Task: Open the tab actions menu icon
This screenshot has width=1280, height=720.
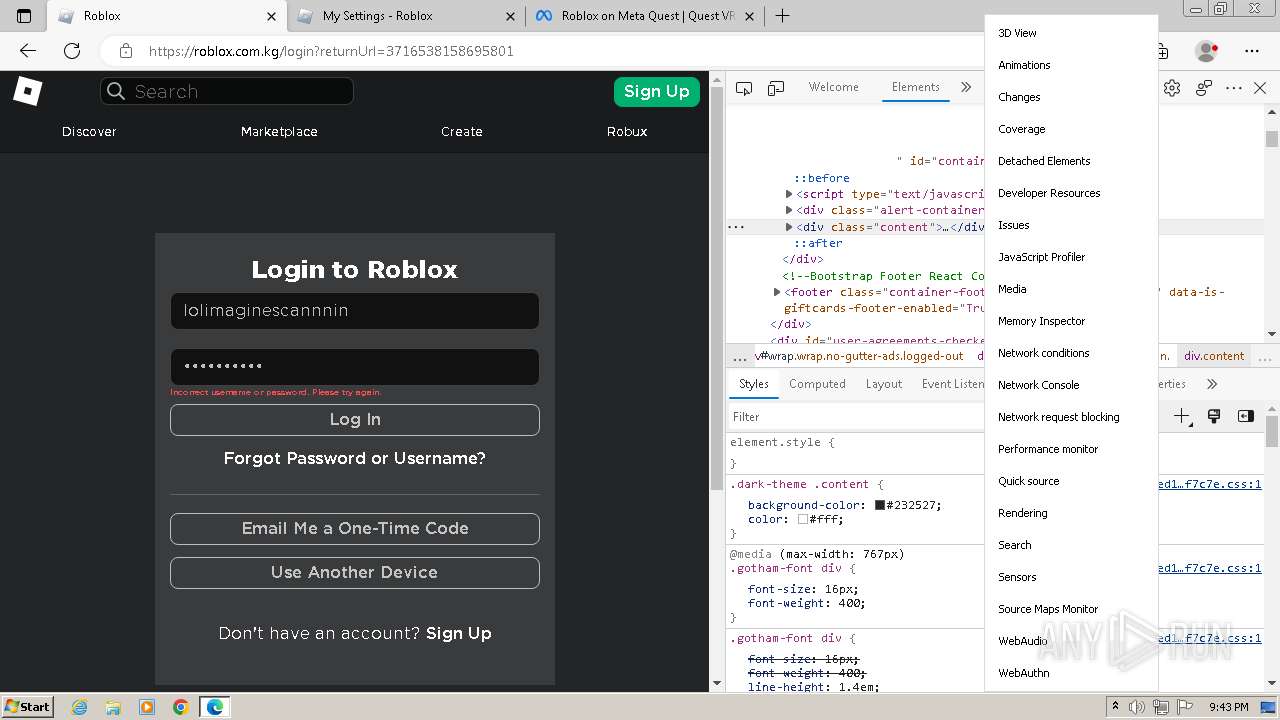Action: pos(24,16)
